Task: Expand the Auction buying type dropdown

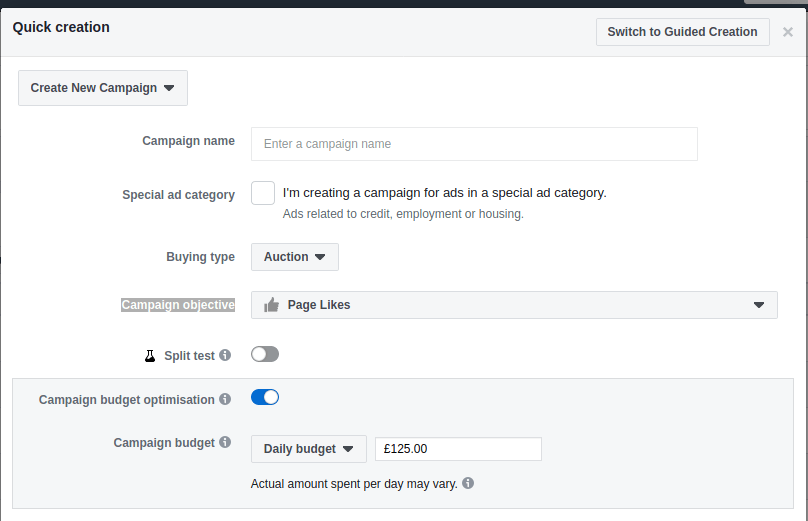Action: coord(295,257)
